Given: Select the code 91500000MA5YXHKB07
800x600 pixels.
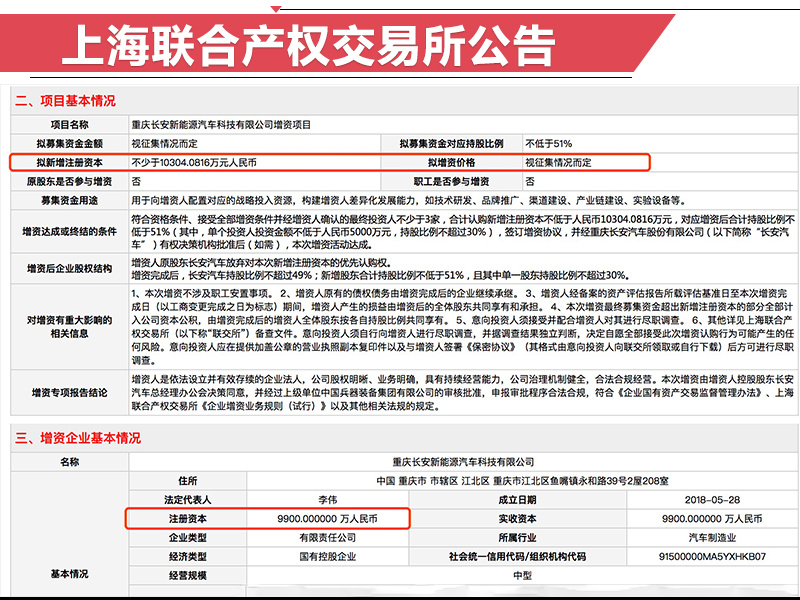Looking at the screenshot, I should tap(712, 556).
